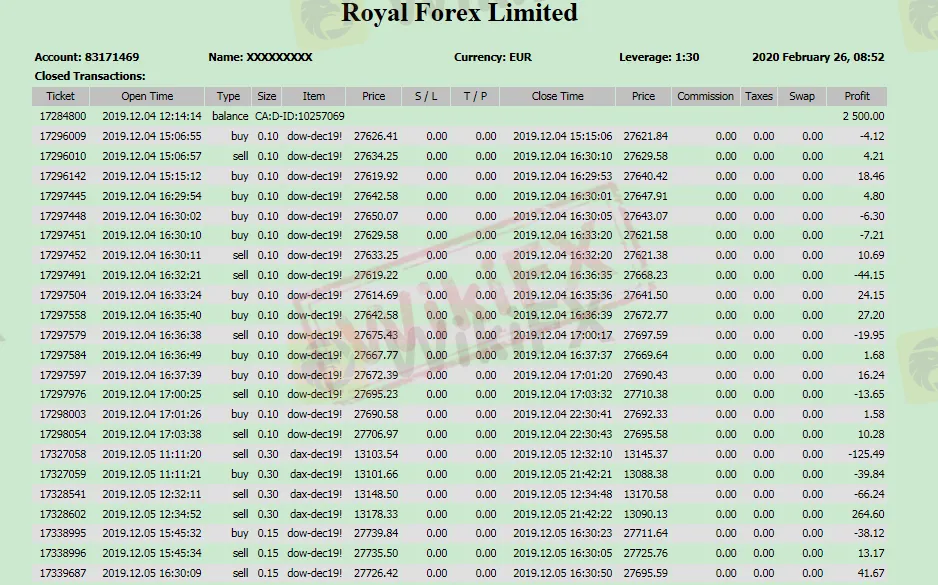Select ticket number 17327058
938x585 pixels.
(x=63, y=454)
